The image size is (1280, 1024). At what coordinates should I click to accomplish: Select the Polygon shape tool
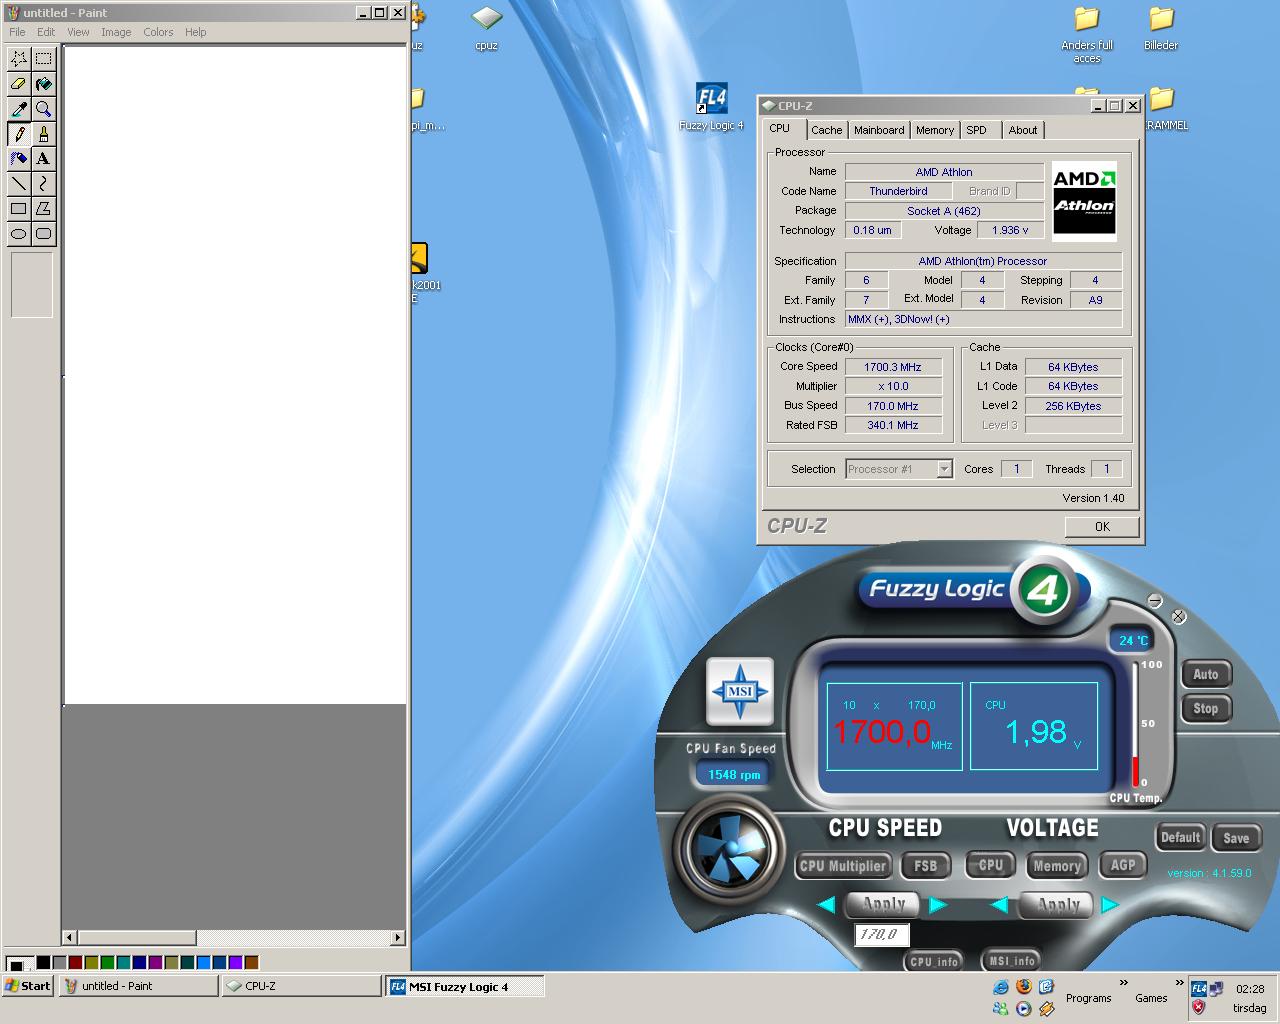(43, 209)
